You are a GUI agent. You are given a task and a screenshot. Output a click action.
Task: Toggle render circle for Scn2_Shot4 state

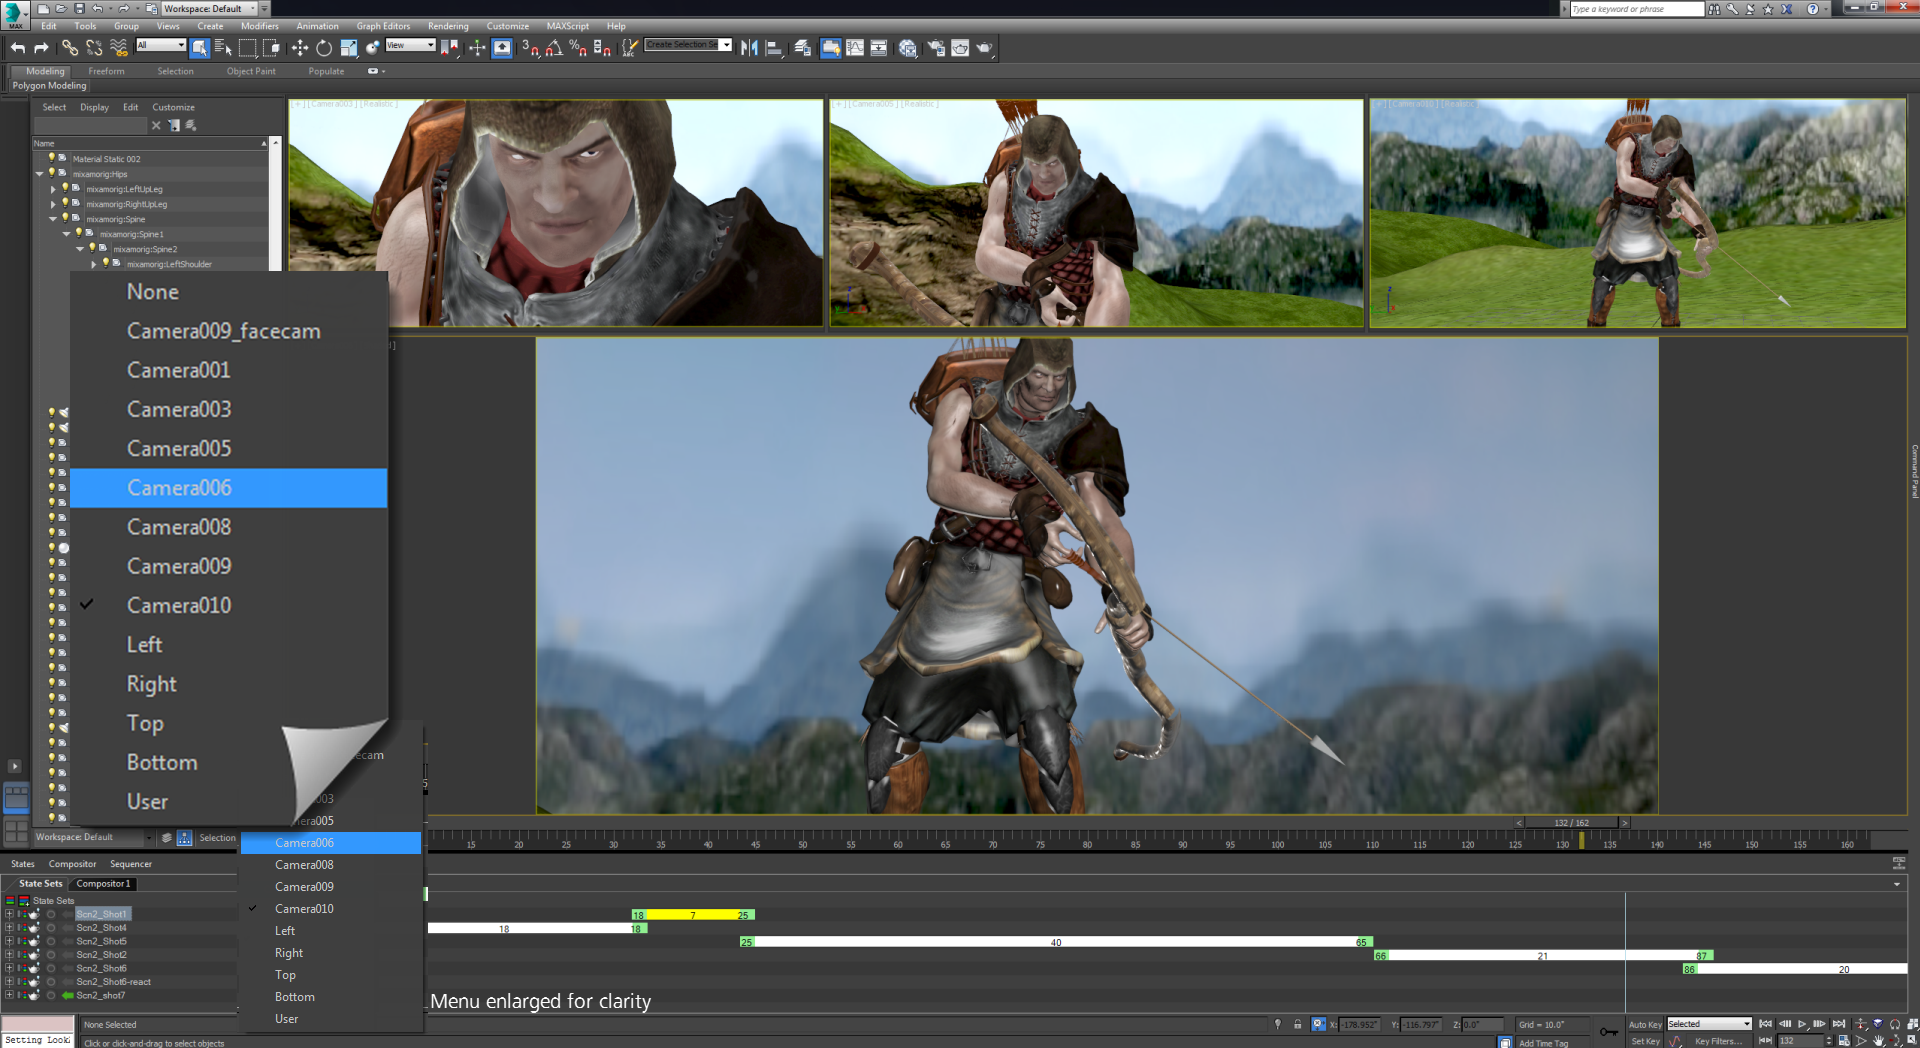coord(51,928)
